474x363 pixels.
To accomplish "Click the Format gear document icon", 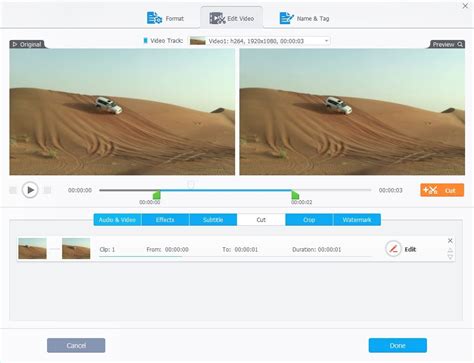I will click(154, 18).
